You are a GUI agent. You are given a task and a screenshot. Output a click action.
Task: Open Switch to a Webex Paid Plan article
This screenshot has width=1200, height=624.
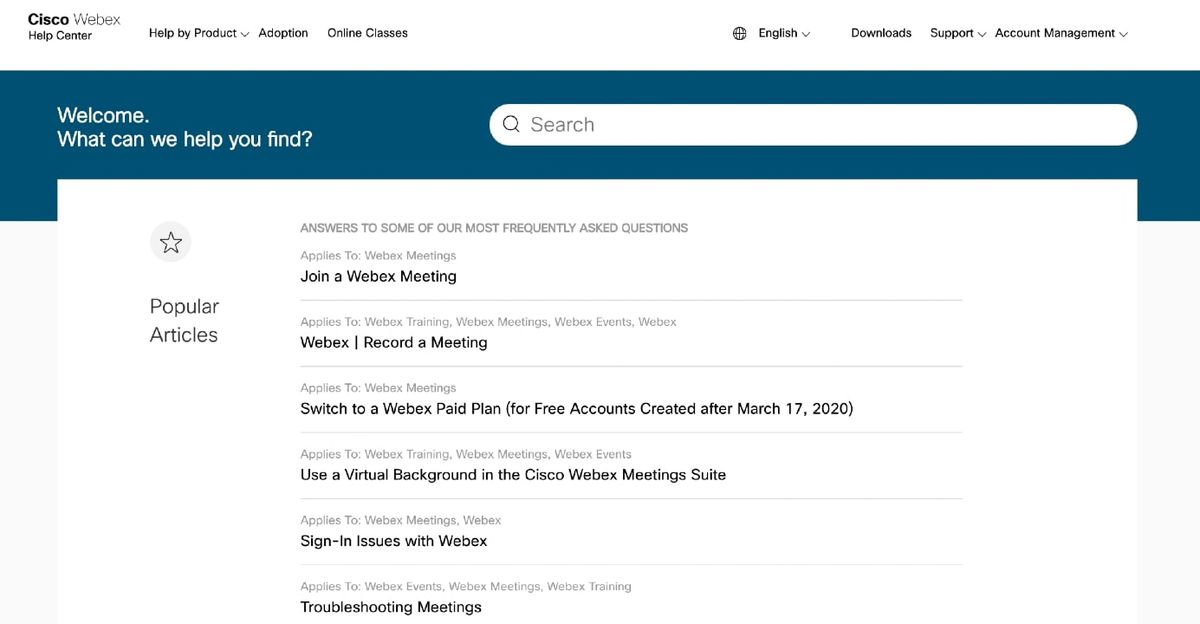click(x=576, y=408)
